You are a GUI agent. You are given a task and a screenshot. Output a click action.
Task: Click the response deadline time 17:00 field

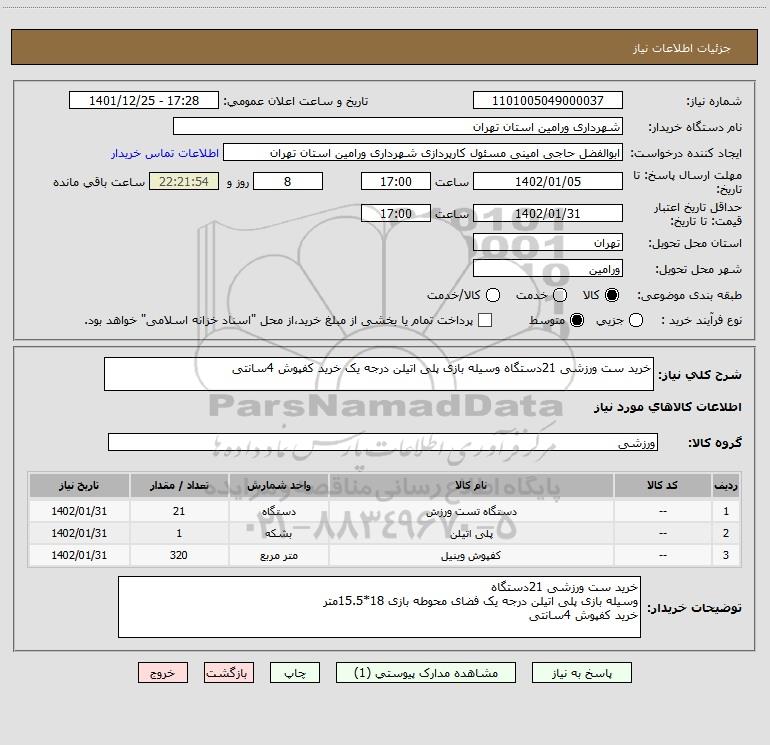[x=396, y=181]
